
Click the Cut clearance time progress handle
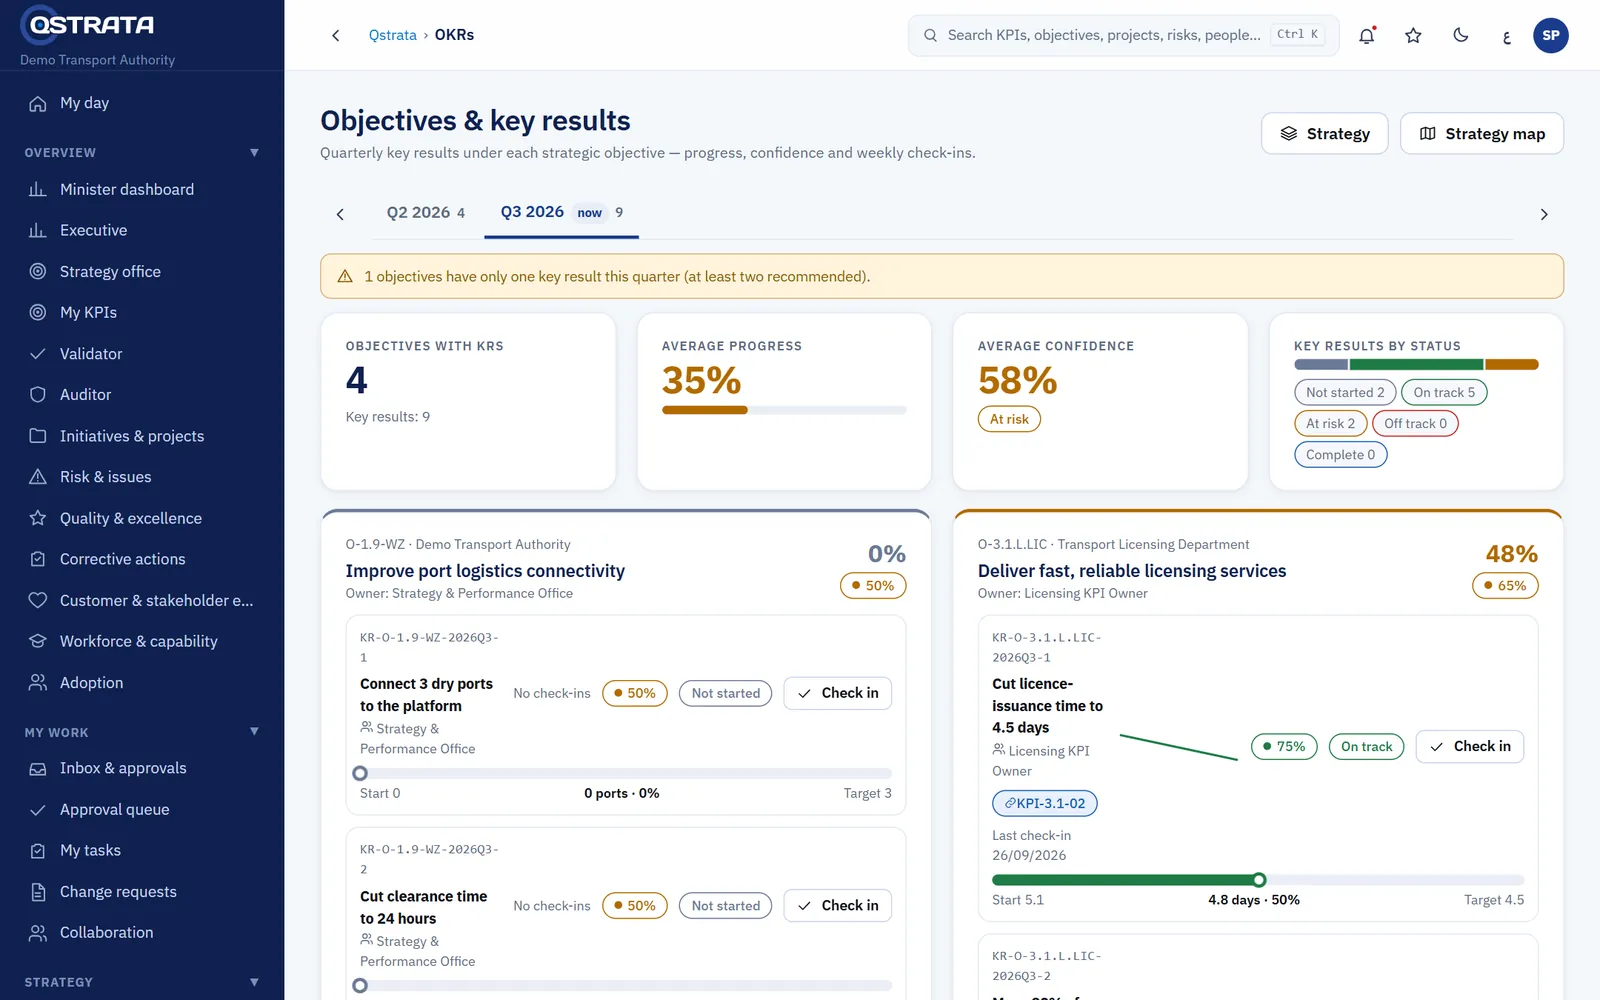click(x=360, y=985)
